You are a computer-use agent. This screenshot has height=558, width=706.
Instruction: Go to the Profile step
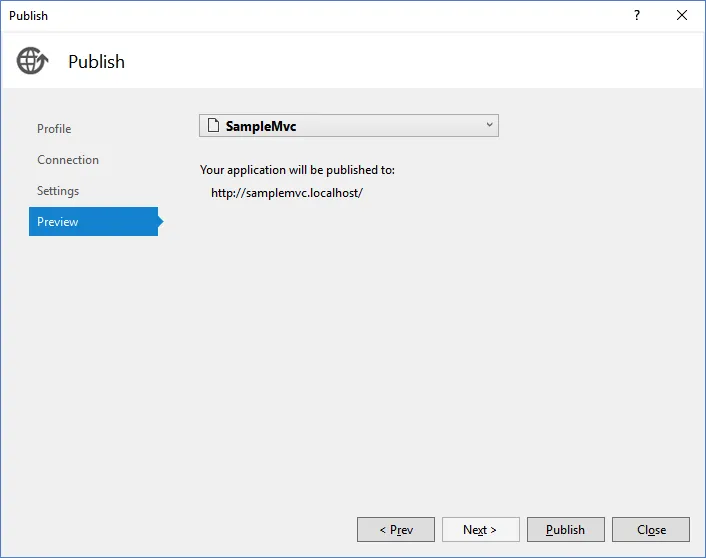[54, 129]
